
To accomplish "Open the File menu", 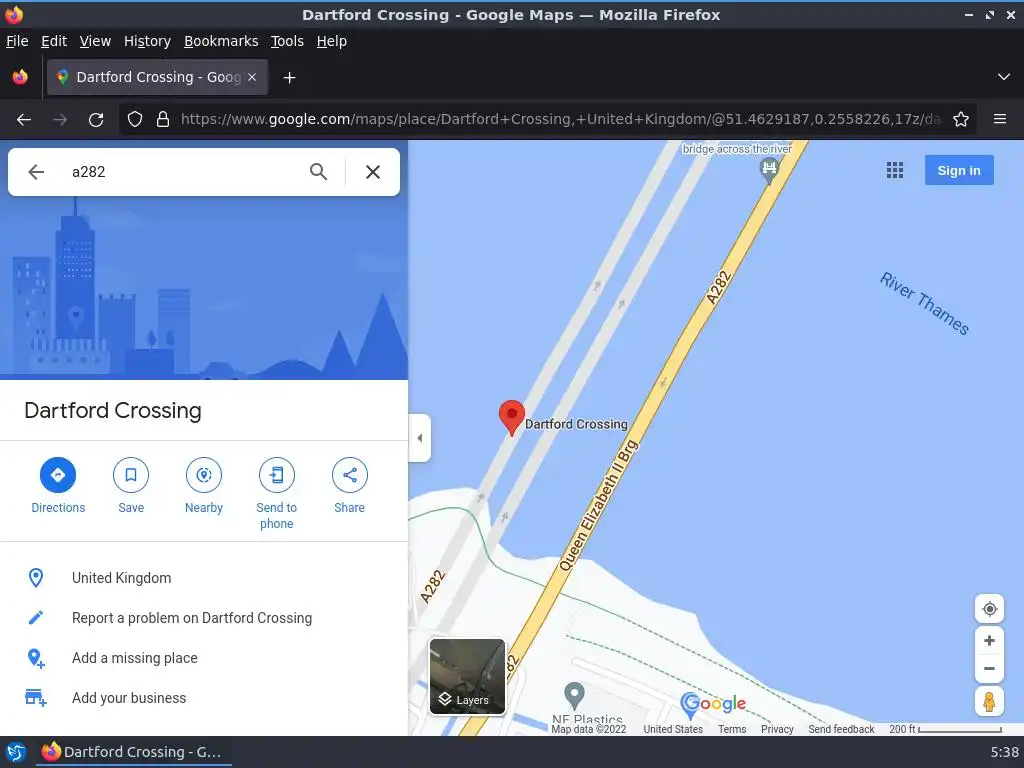I will coord(17,41).
